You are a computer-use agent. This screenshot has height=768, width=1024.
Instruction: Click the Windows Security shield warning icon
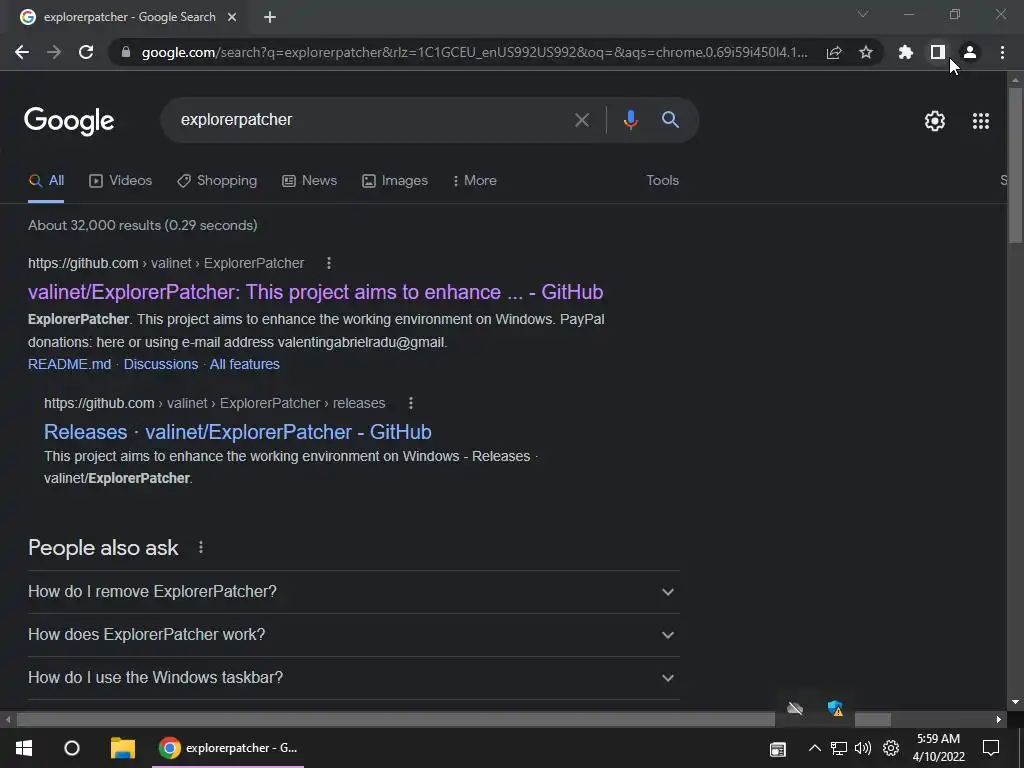[835, 709]
